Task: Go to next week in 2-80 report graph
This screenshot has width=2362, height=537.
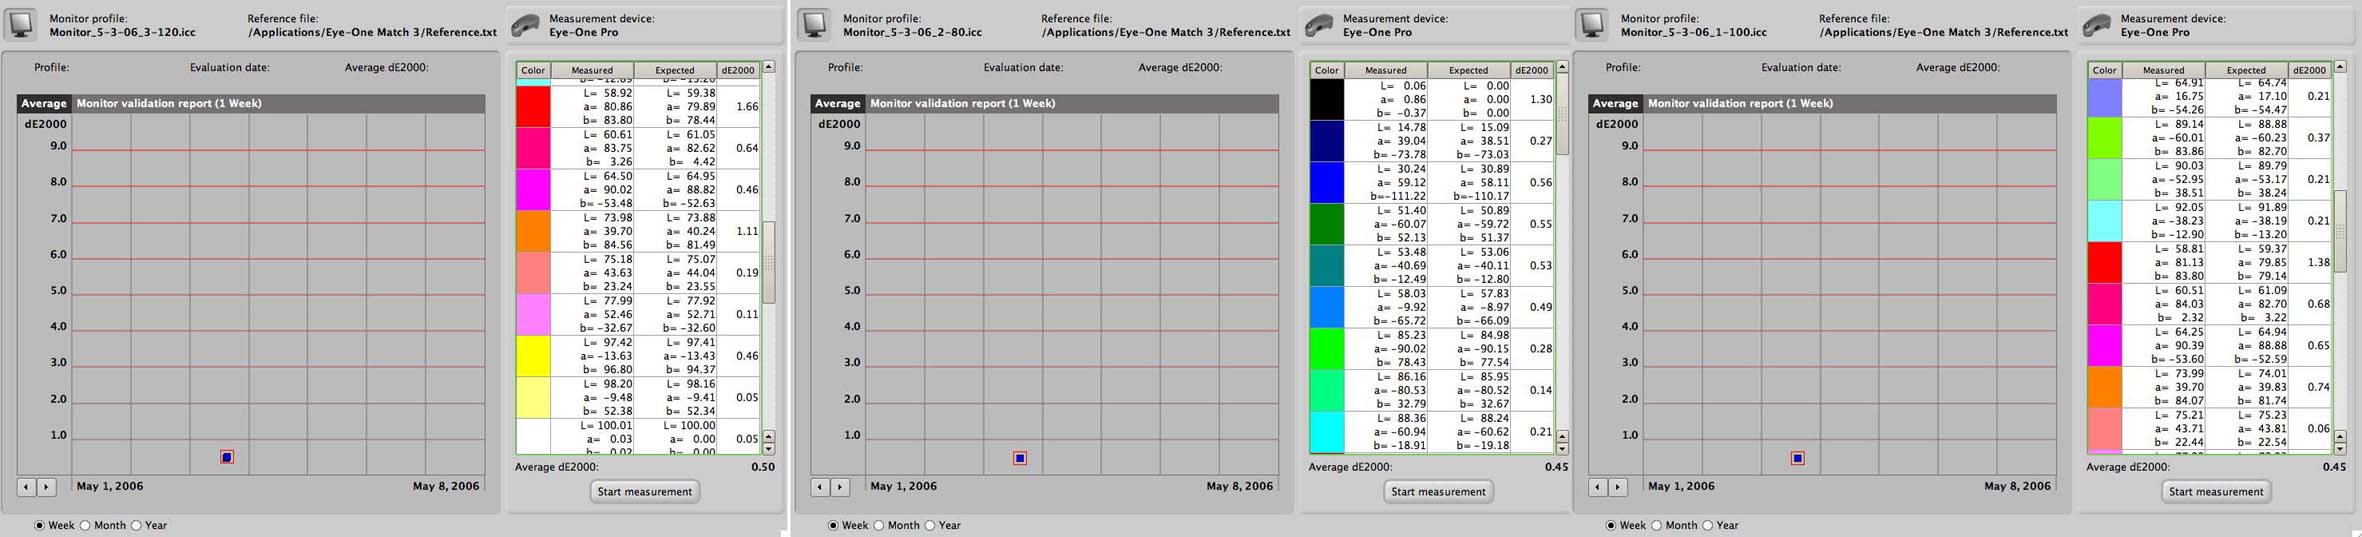Action: pos(840,487)
